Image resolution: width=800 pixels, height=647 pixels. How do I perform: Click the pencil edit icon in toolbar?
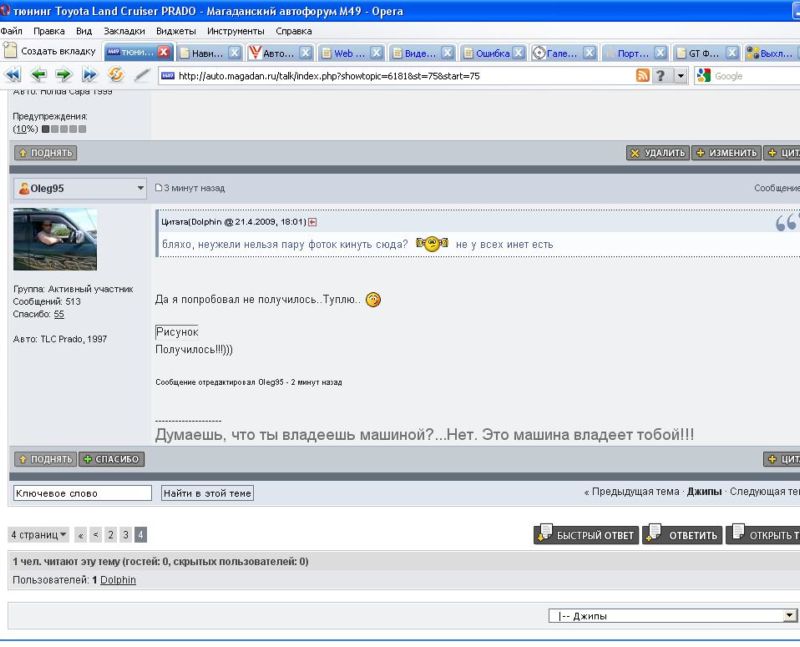coord(141,75)
